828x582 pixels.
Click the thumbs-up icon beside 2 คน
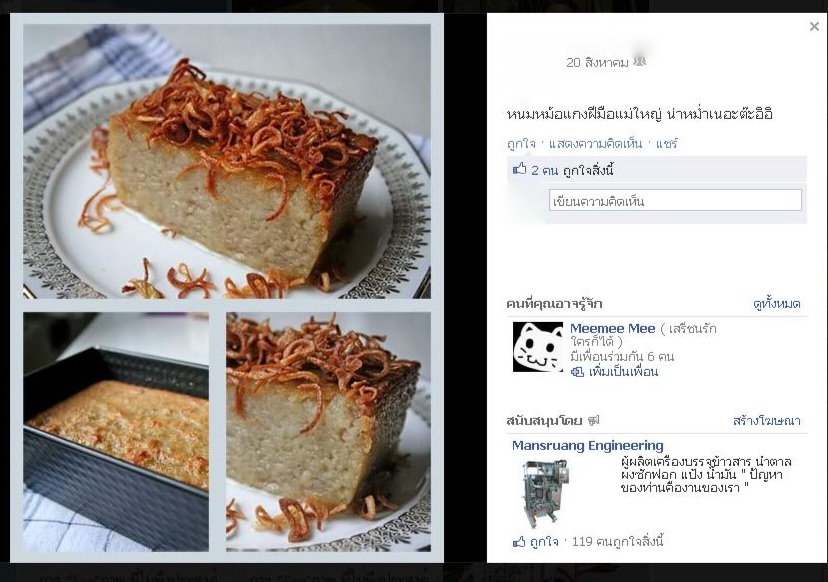point(520,169)
